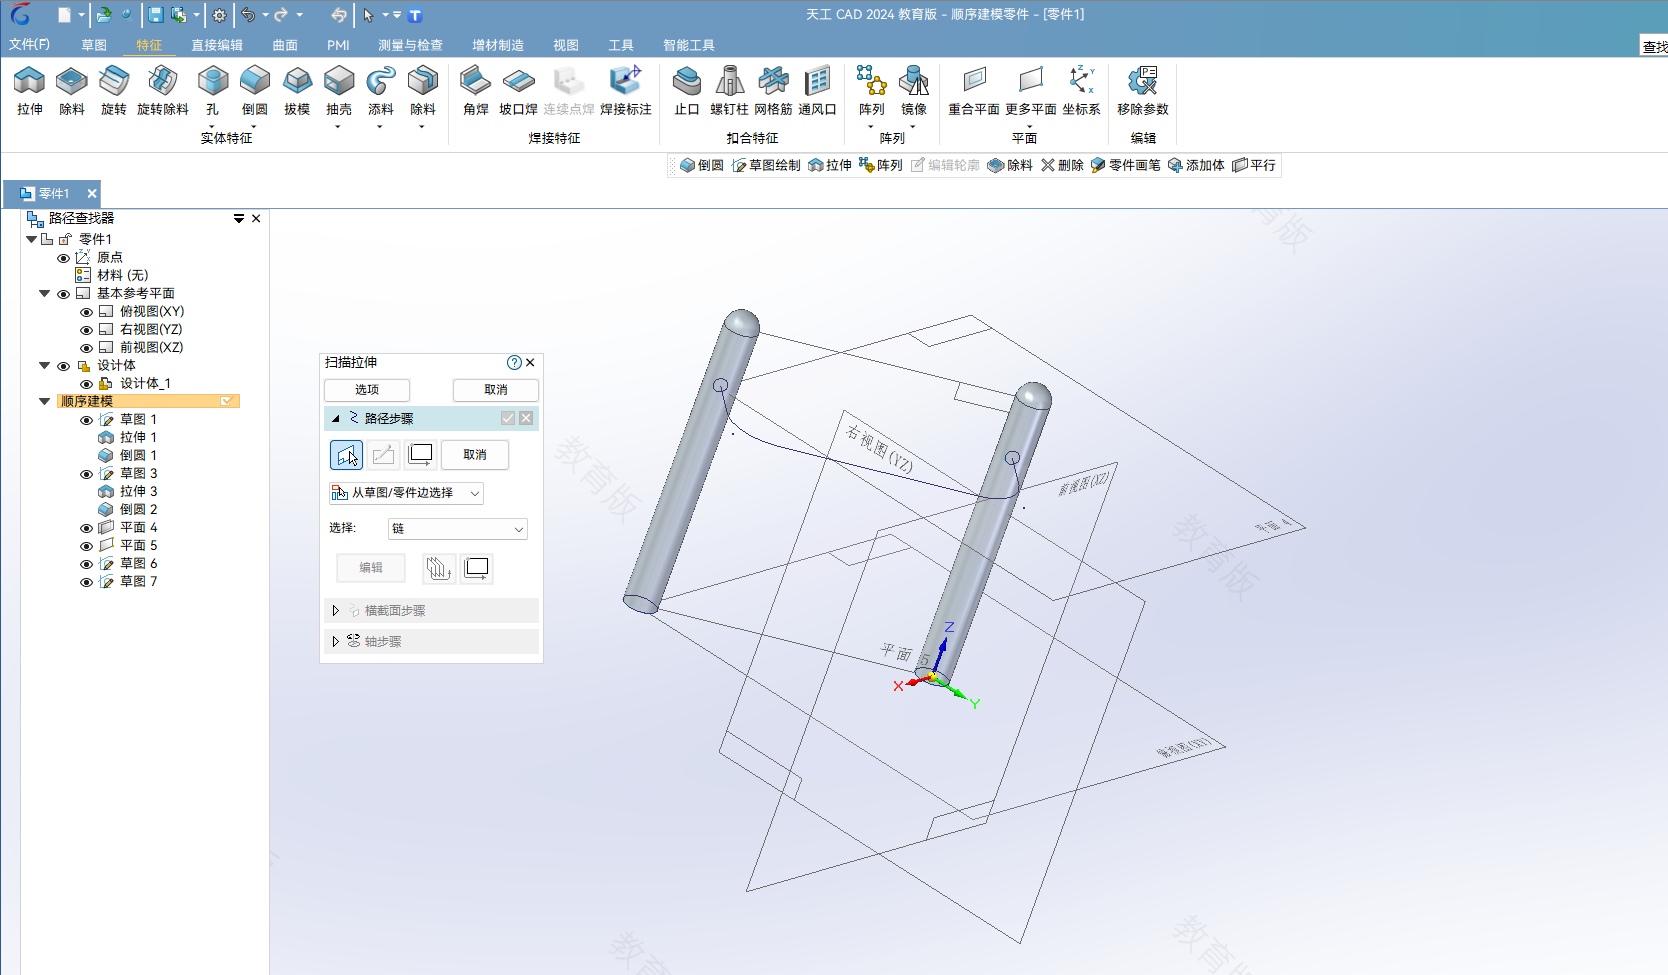1668x975 pixels.
Task: Select the 坐标系 coordinate system tool
Action: click(1081, 91)
